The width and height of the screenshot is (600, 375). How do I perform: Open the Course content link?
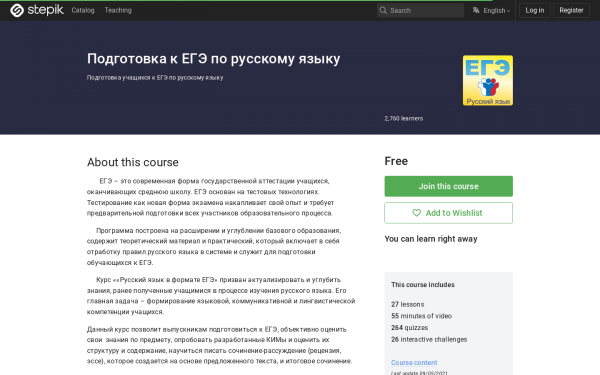pos(414,362)
